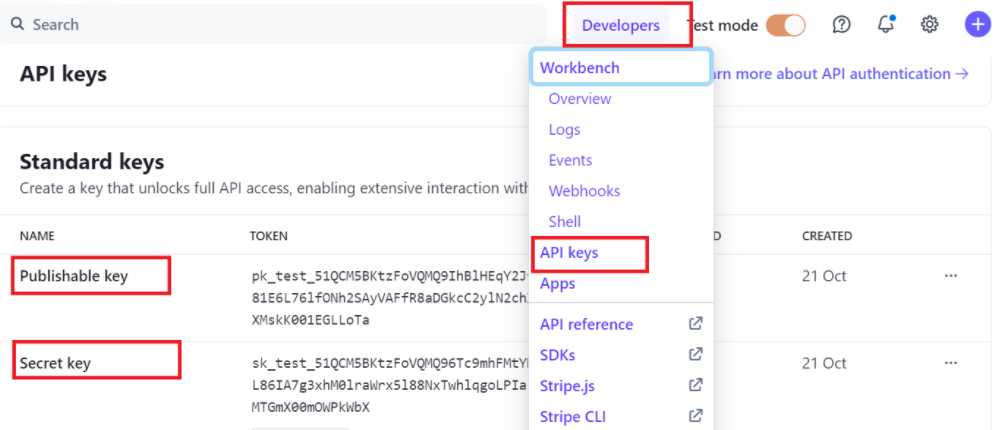Follow the Learn more about API authentication link
997x430 pixels.
pyautogui.click(x=841, y=74)
